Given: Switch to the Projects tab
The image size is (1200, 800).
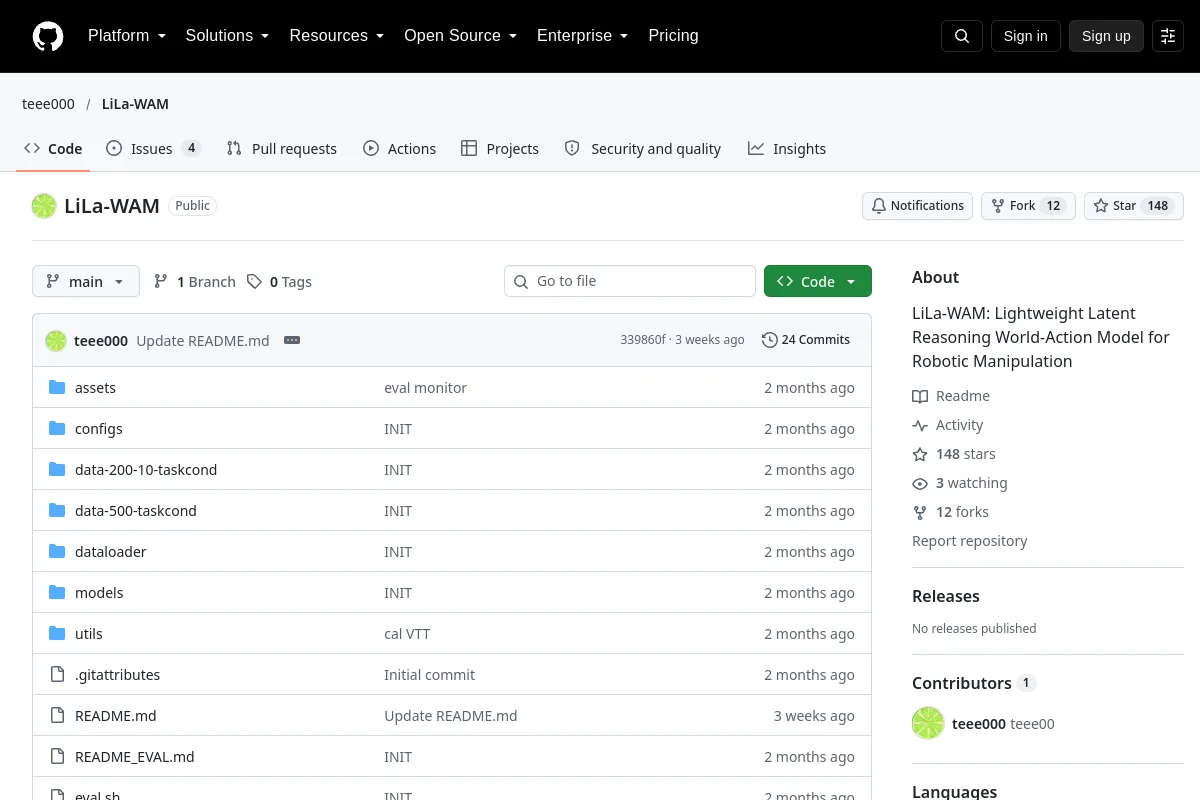Looking at the screenshot, I should (x=500, y=149).
